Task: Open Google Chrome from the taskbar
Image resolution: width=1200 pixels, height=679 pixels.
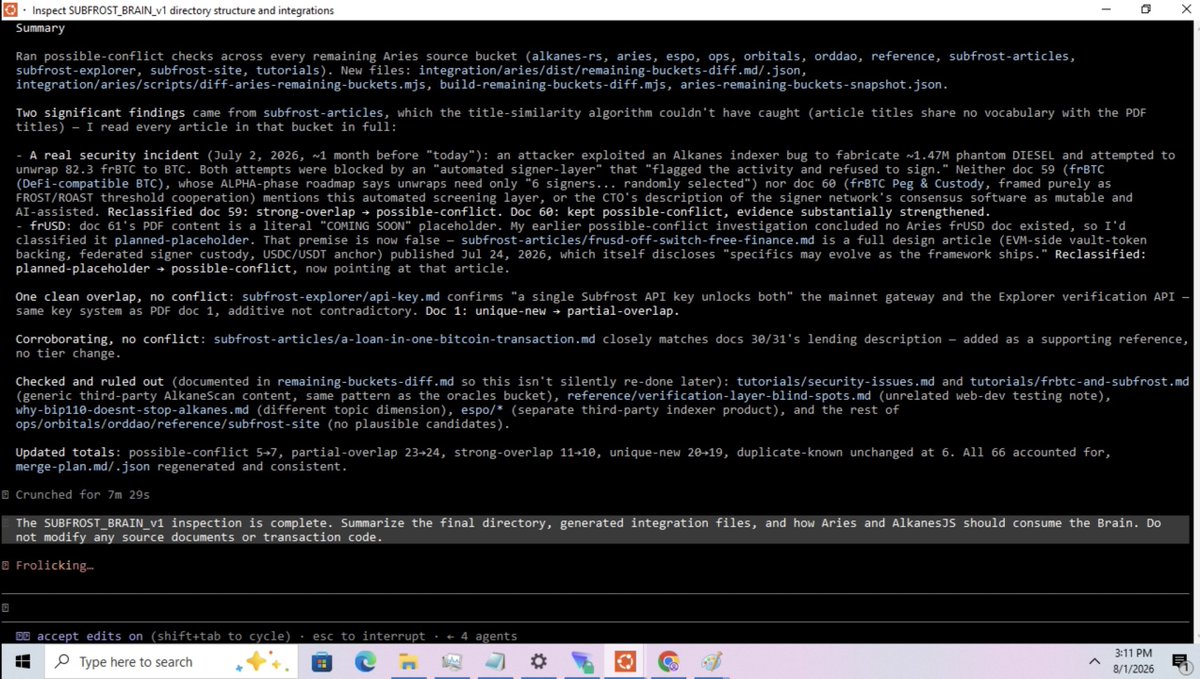Action: click(668, 661)
